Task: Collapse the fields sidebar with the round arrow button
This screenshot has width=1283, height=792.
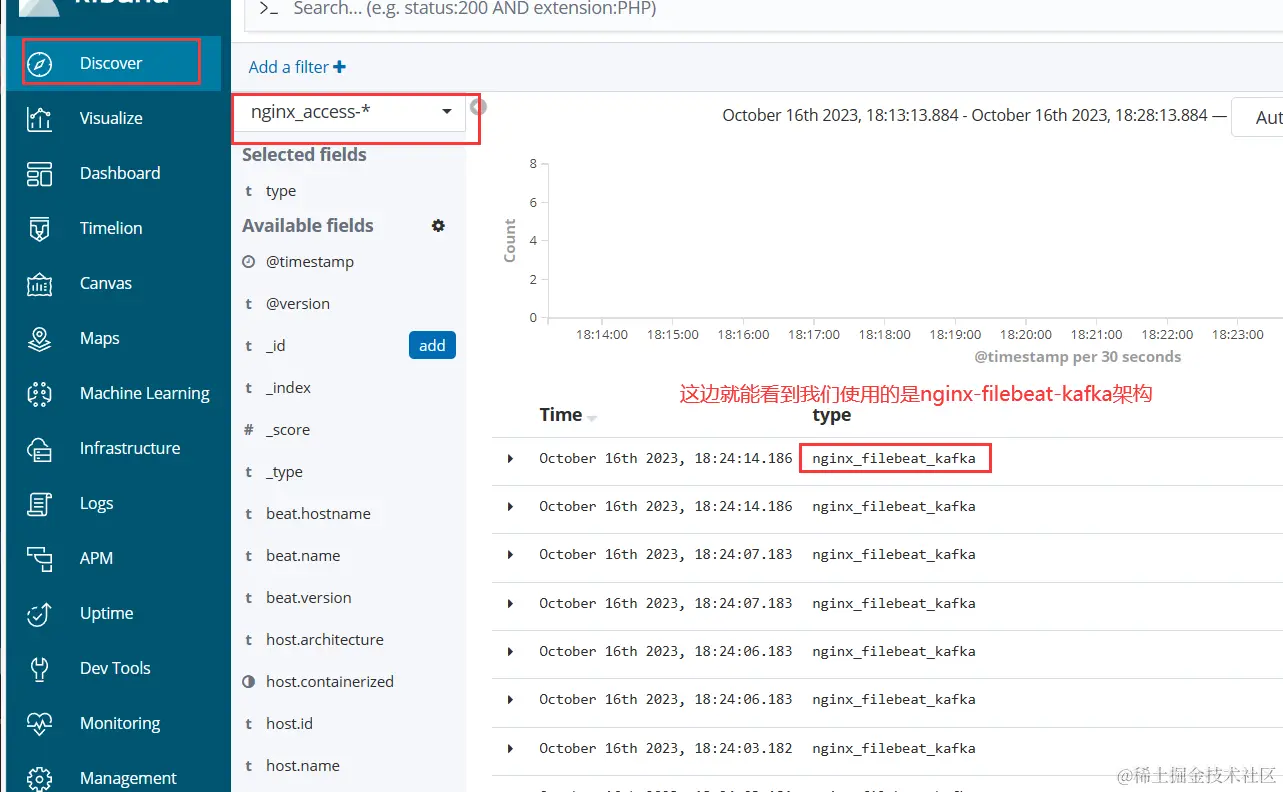Action: pyautogui.click(x=478, y=107)
